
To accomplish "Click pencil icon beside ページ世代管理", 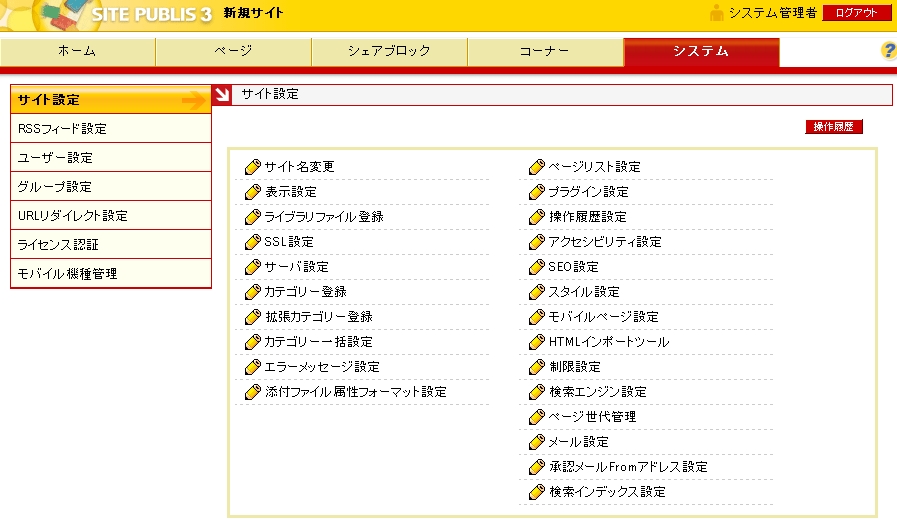I will [537, 417].
